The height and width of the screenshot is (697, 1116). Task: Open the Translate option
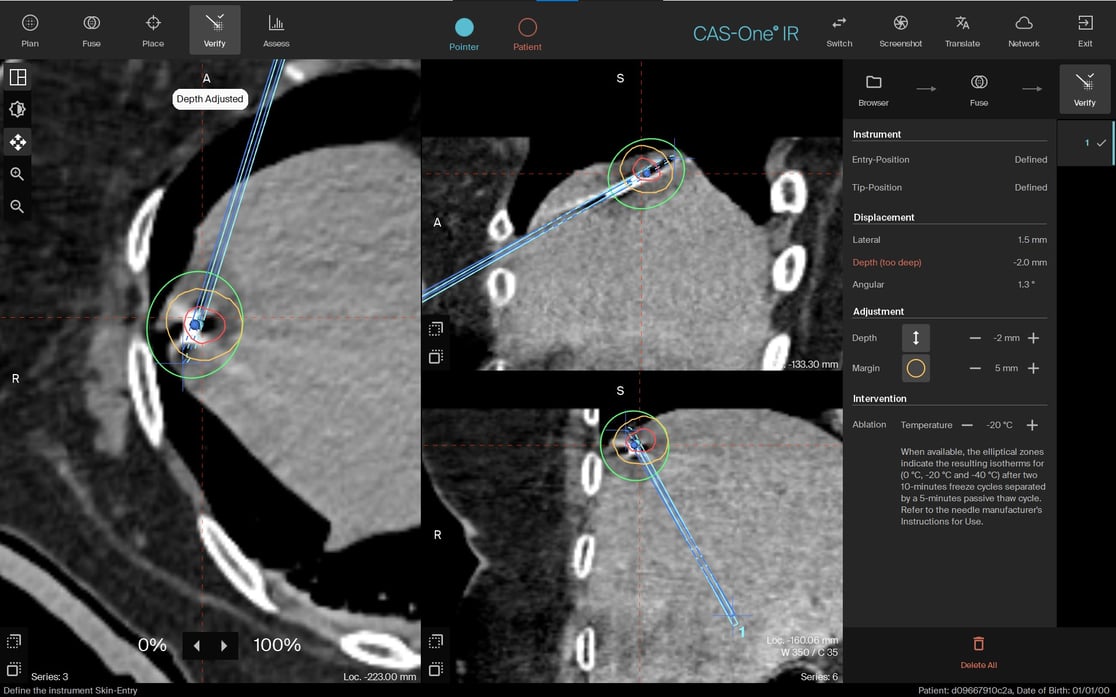(962, 31)
